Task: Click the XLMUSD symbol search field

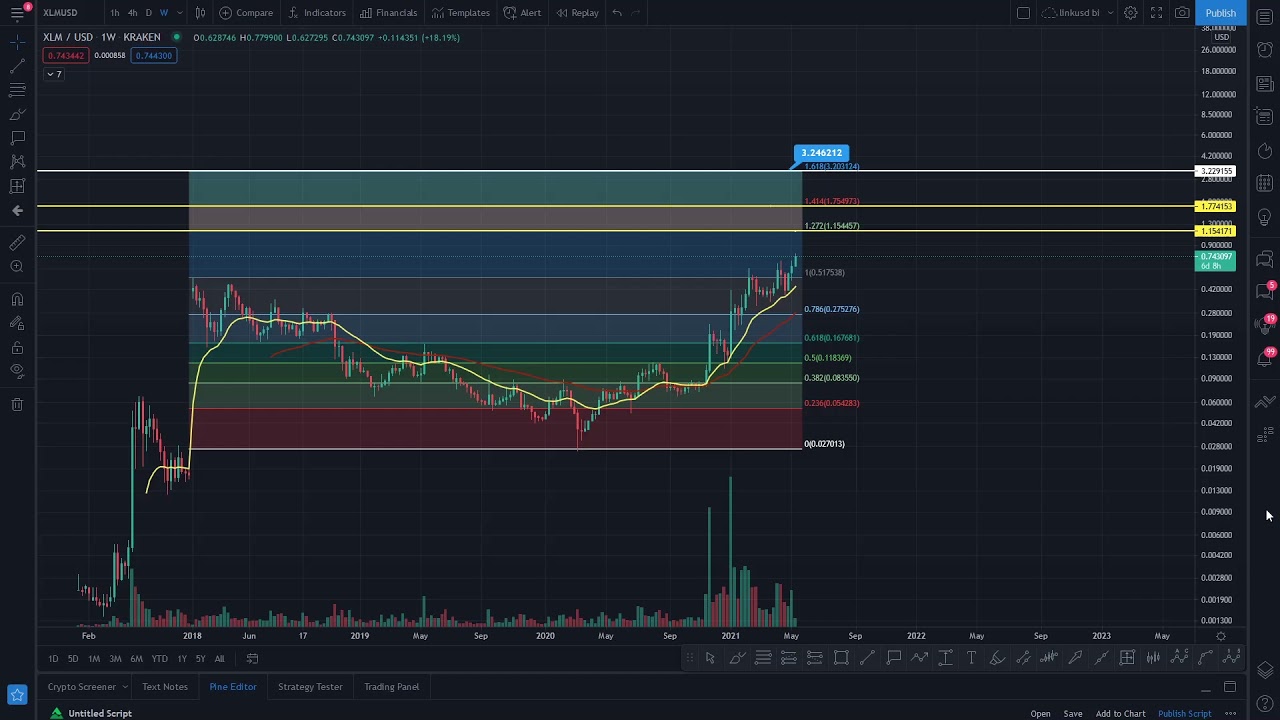Action: tap(60, 13)
